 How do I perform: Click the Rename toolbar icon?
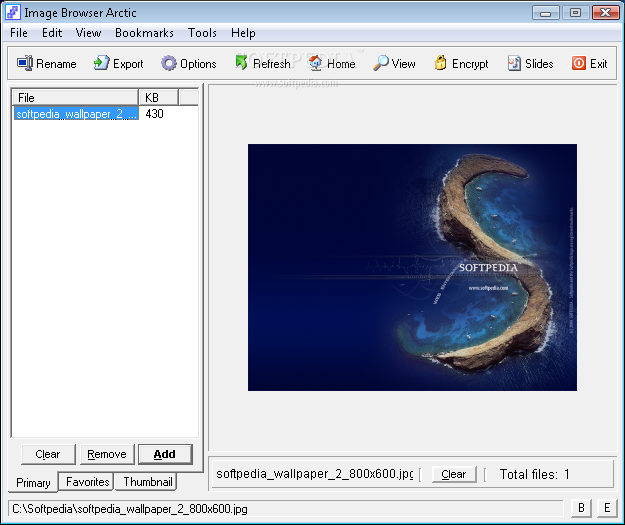pyautogui.click(x=25, y=63)
